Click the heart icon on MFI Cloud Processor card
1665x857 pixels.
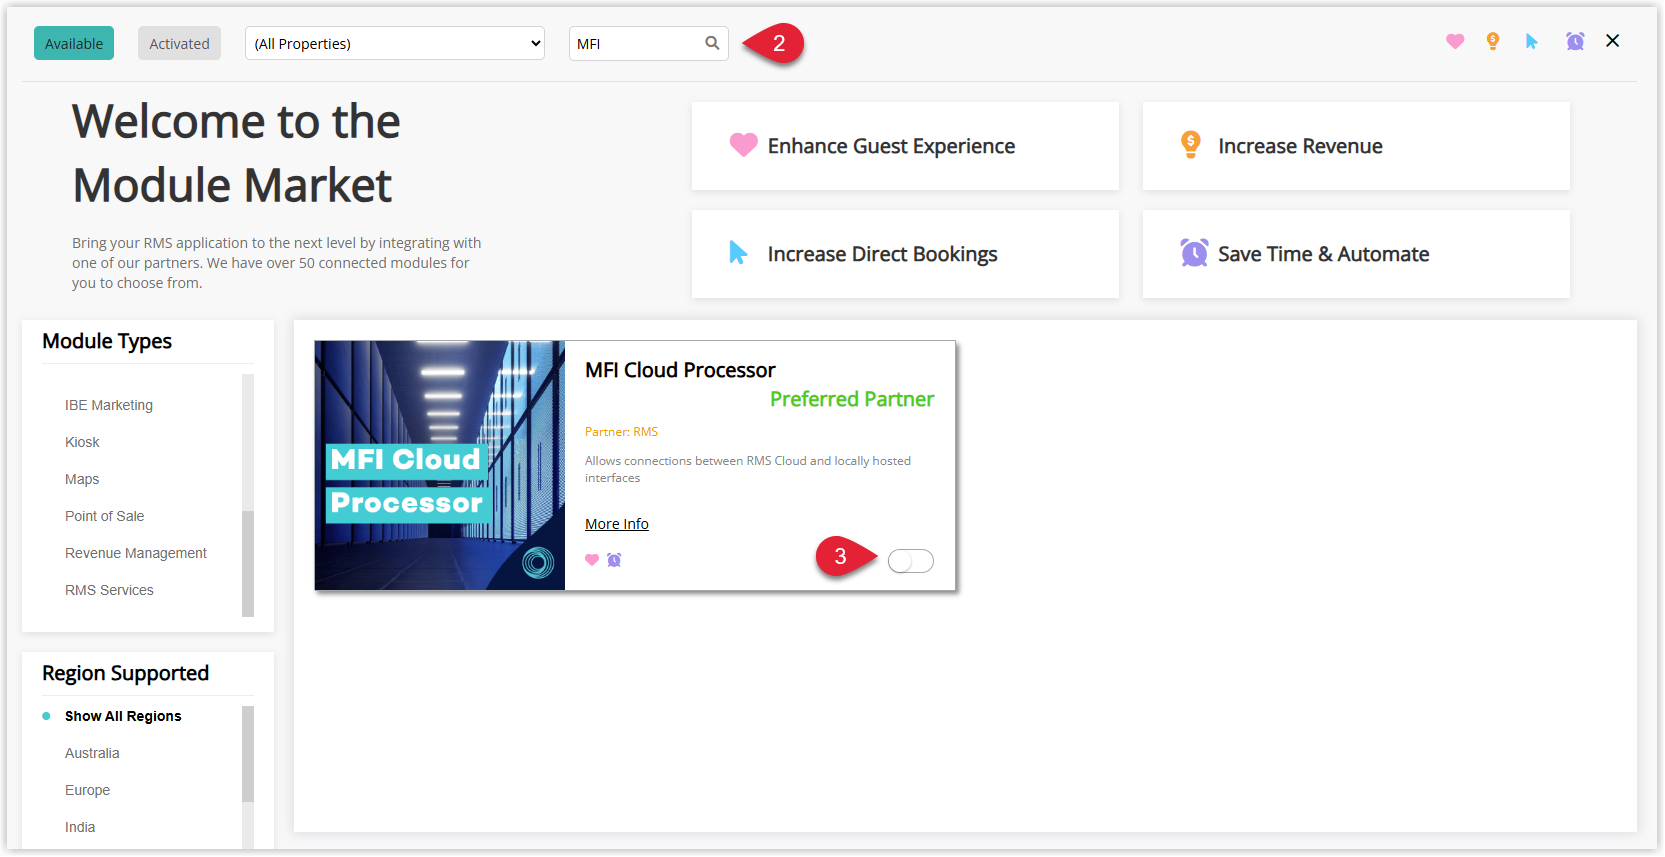coord(592,560)
